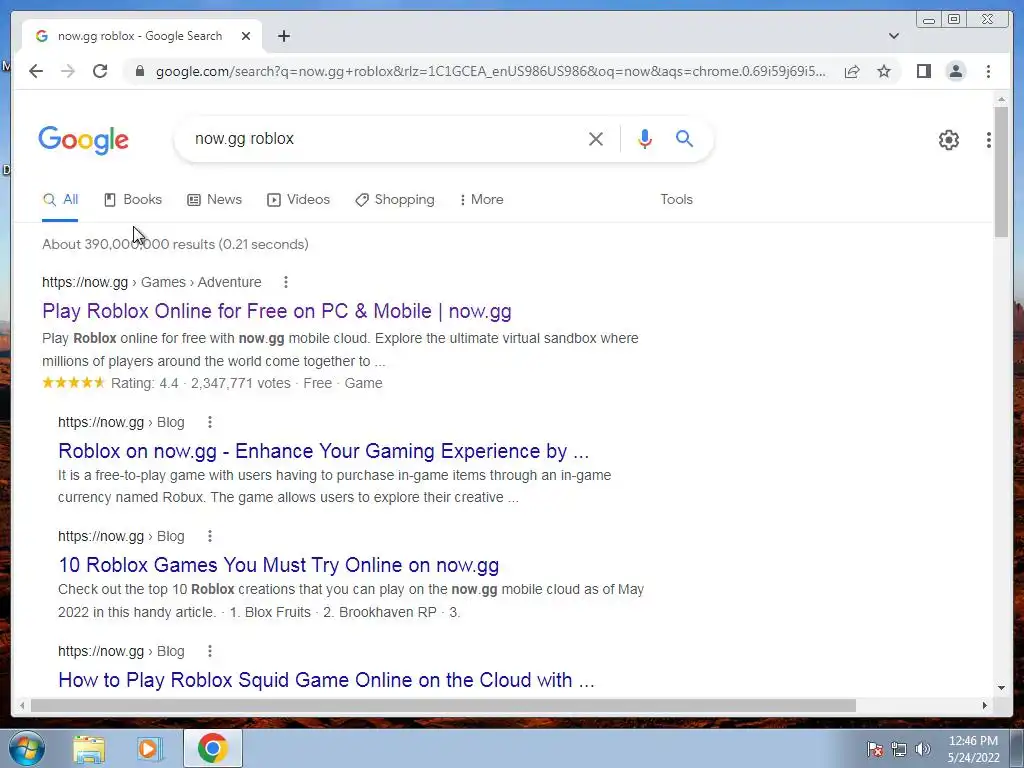Select the All results tab

point(60,200)
